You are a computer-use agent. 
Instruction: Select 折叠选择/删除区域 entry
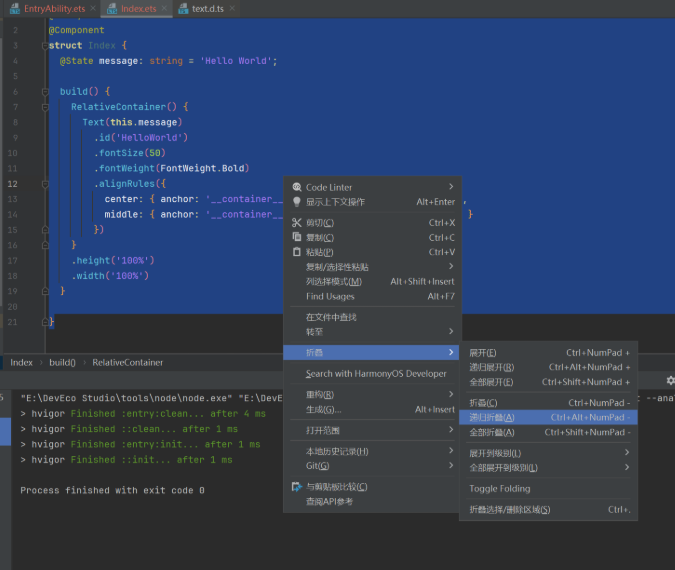point(548,510)
